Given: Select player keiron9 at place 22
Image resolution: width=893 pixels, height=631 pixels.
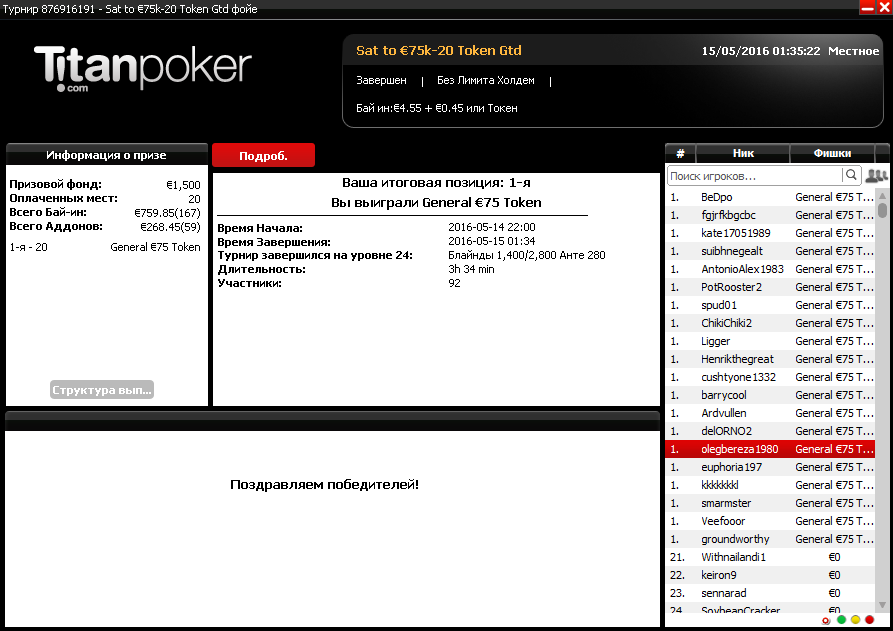Looking at the screenshot, I should 770,575.
